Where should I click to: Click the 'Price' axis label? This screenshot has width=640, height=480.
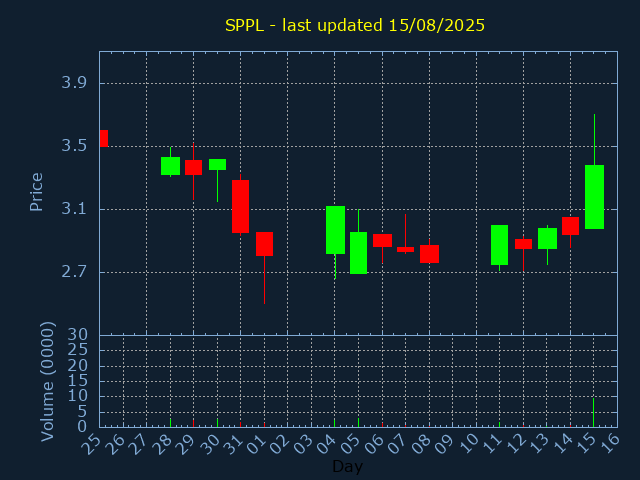[x=36, y=192]
